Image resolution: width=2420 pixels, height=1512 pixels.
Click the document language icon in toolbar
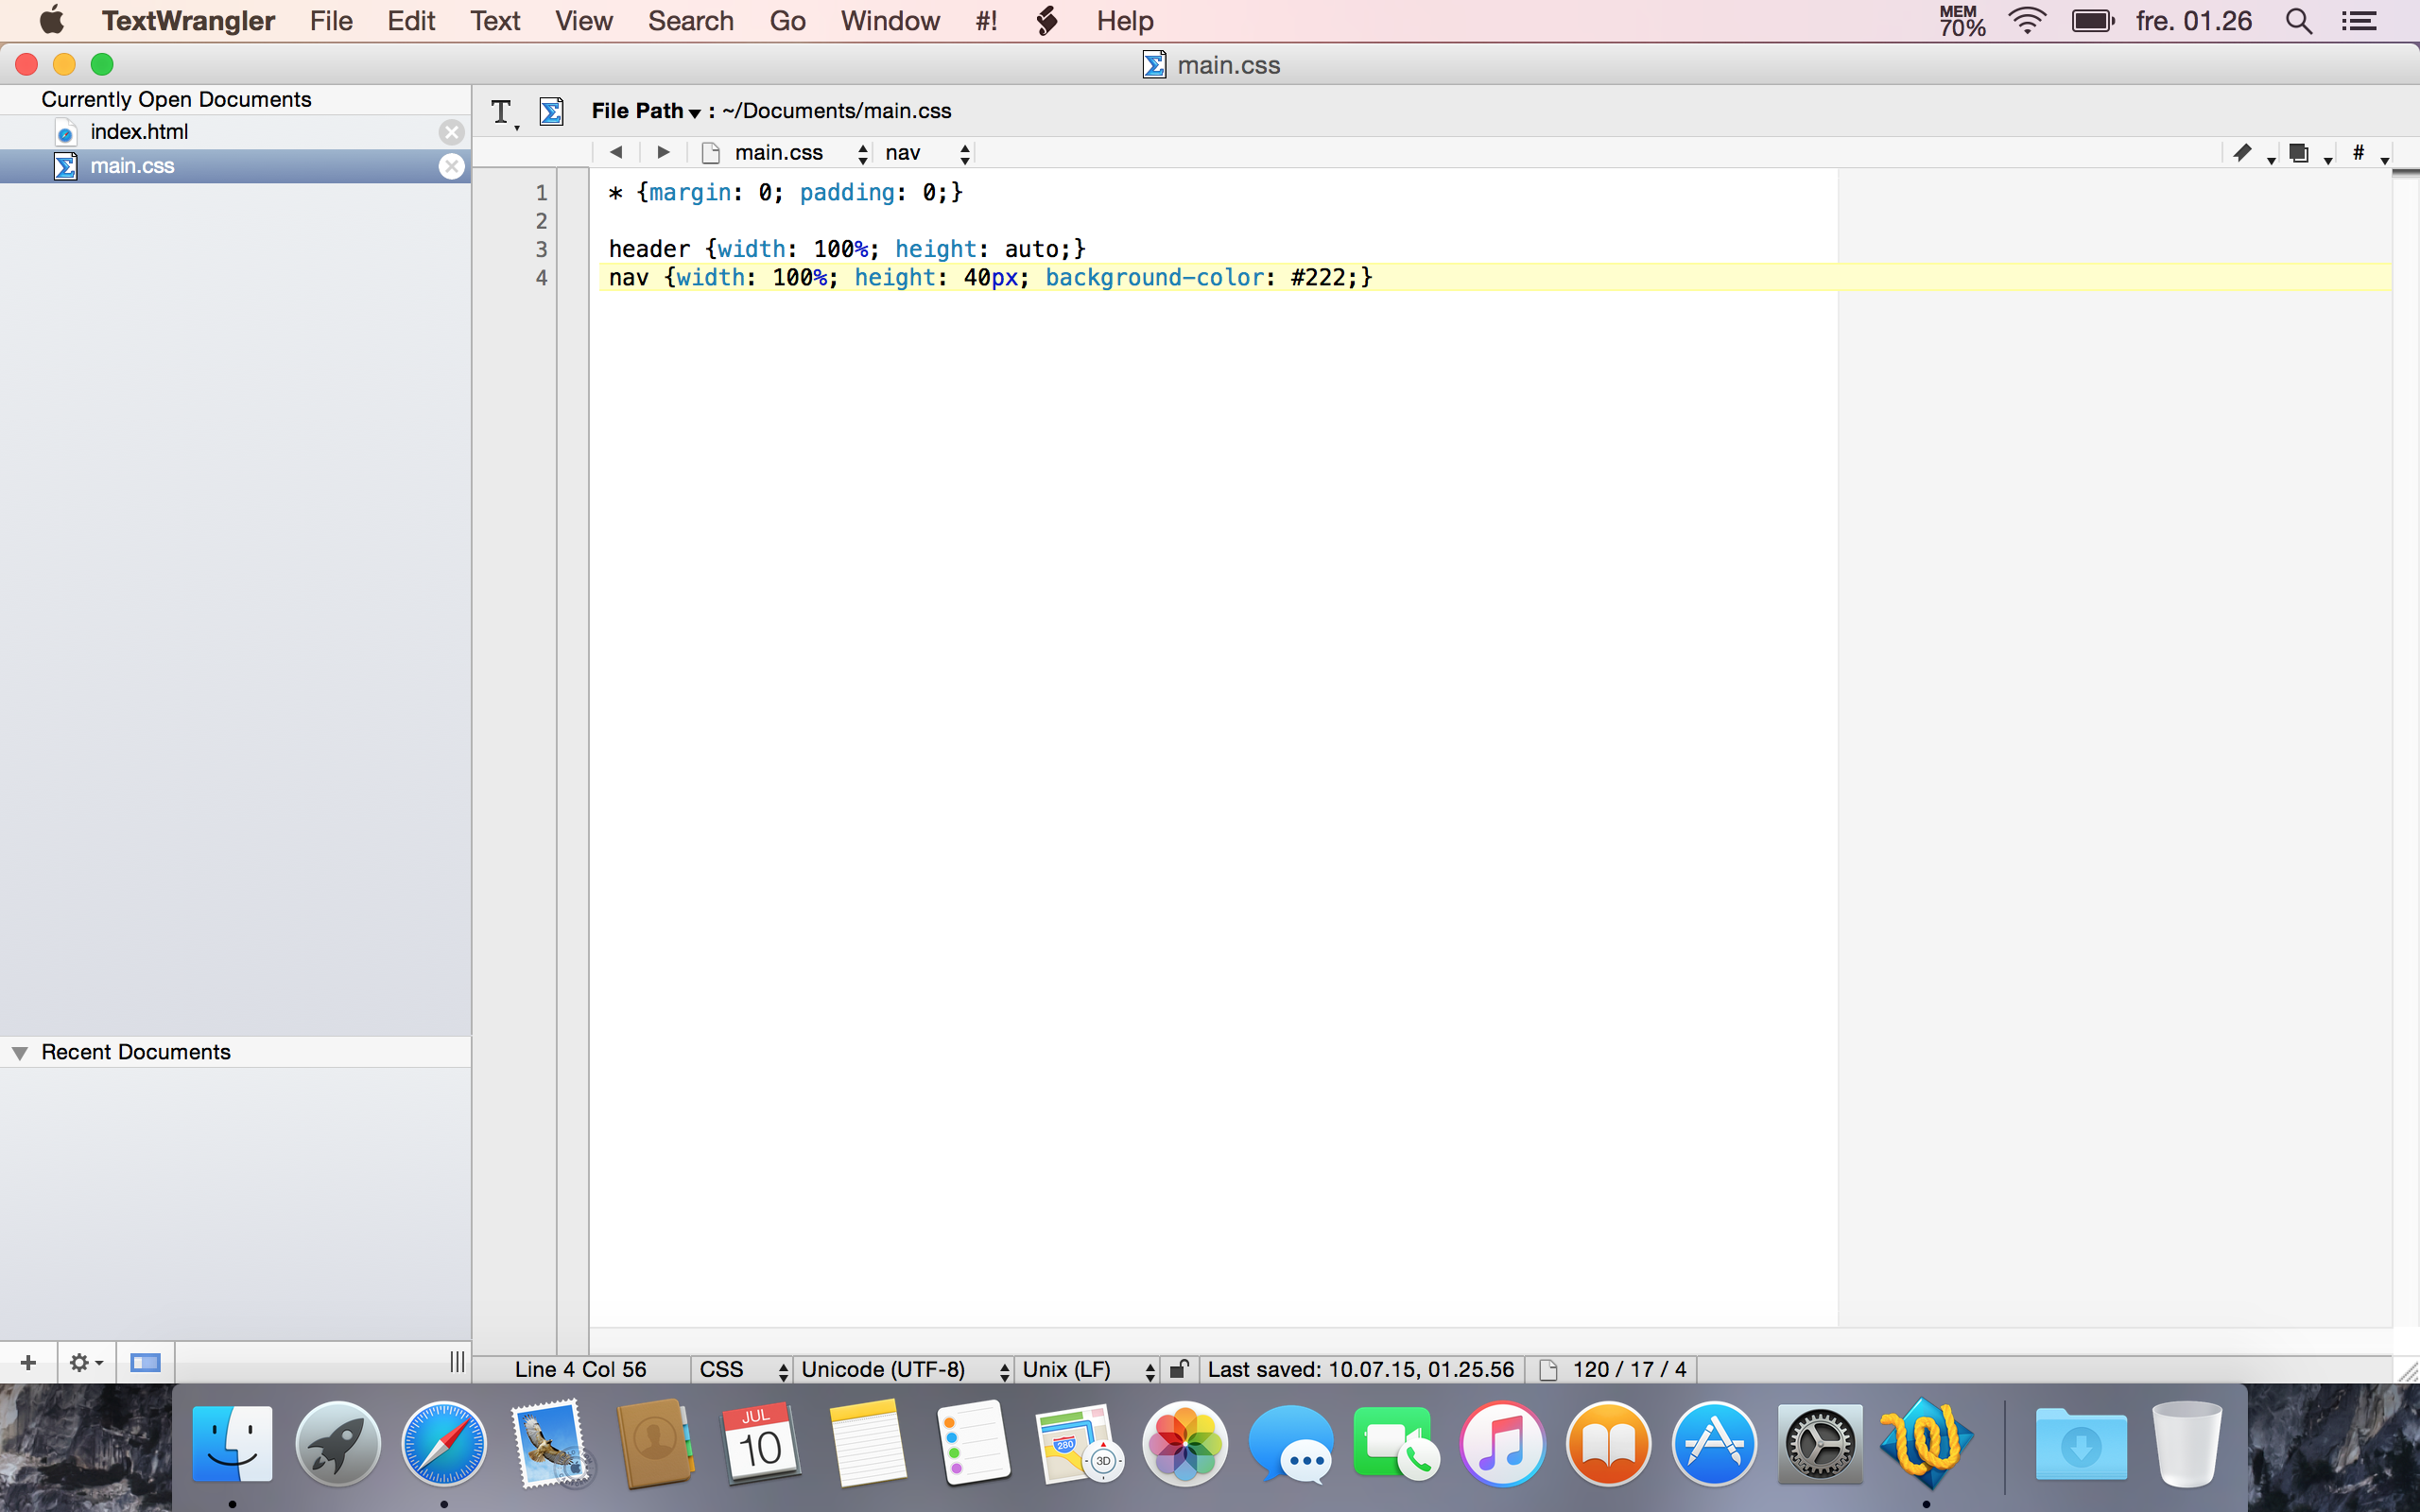coord(551,111)
